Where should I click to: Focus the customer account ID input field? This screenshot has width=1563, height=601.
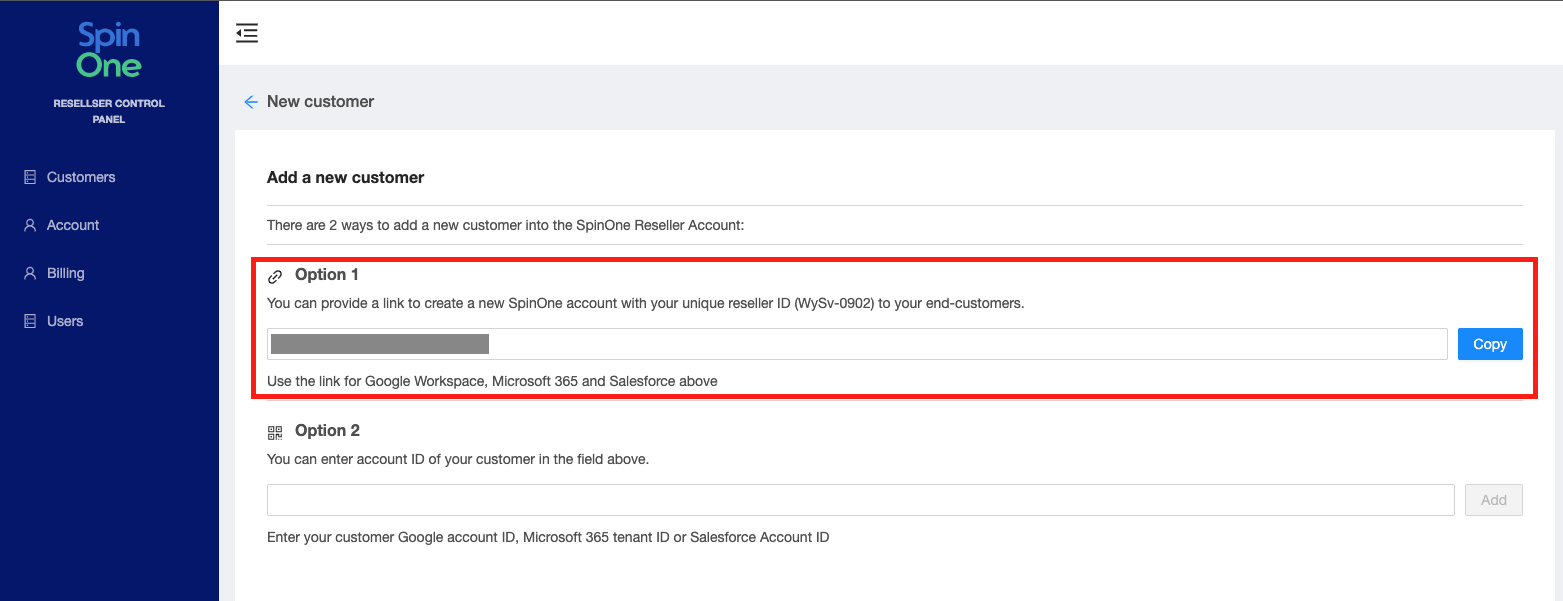pyautogui.click(x=860, y=500)
